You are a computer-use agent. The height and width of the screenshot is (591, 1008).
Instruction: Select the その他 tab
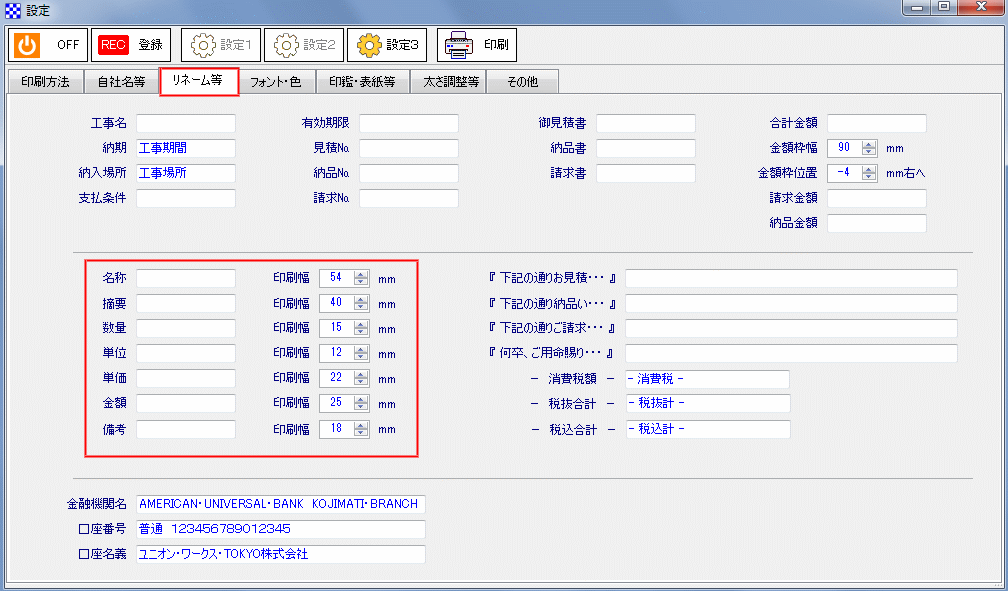click(522, 81)
